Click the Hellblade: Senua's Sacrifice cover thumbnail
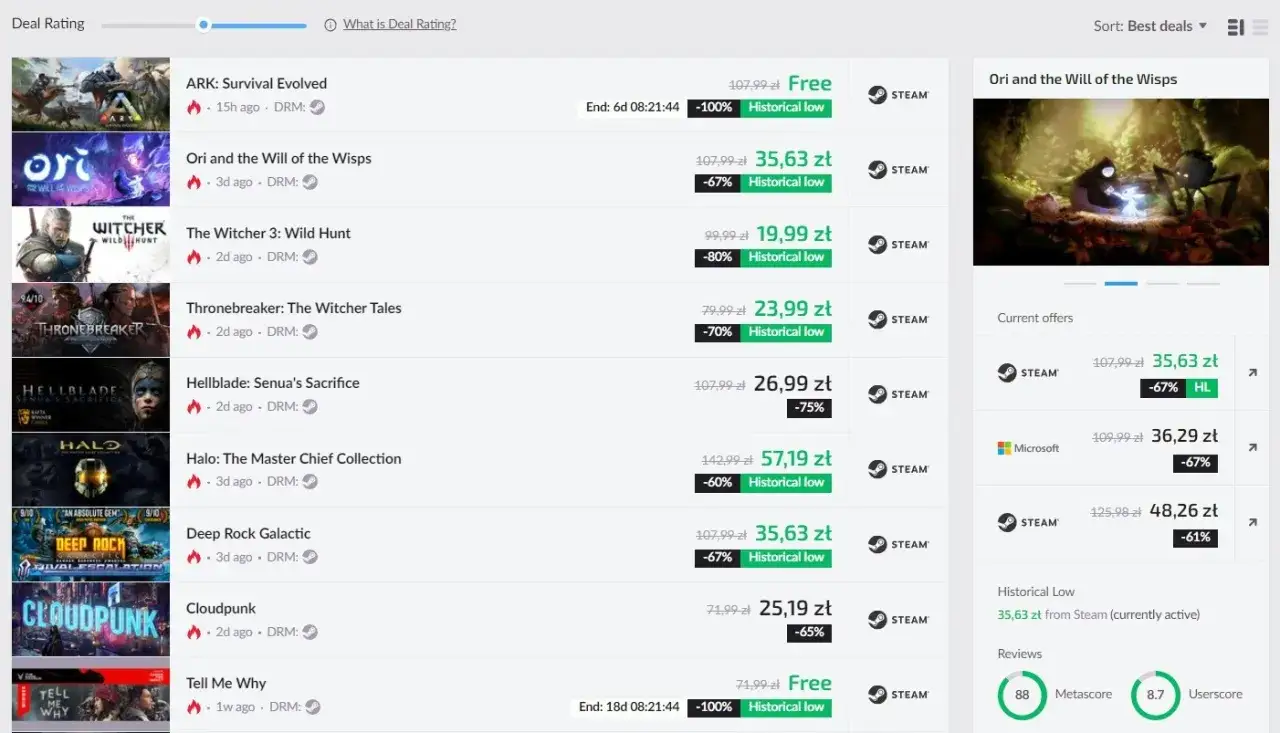 (x=90, y=394)
